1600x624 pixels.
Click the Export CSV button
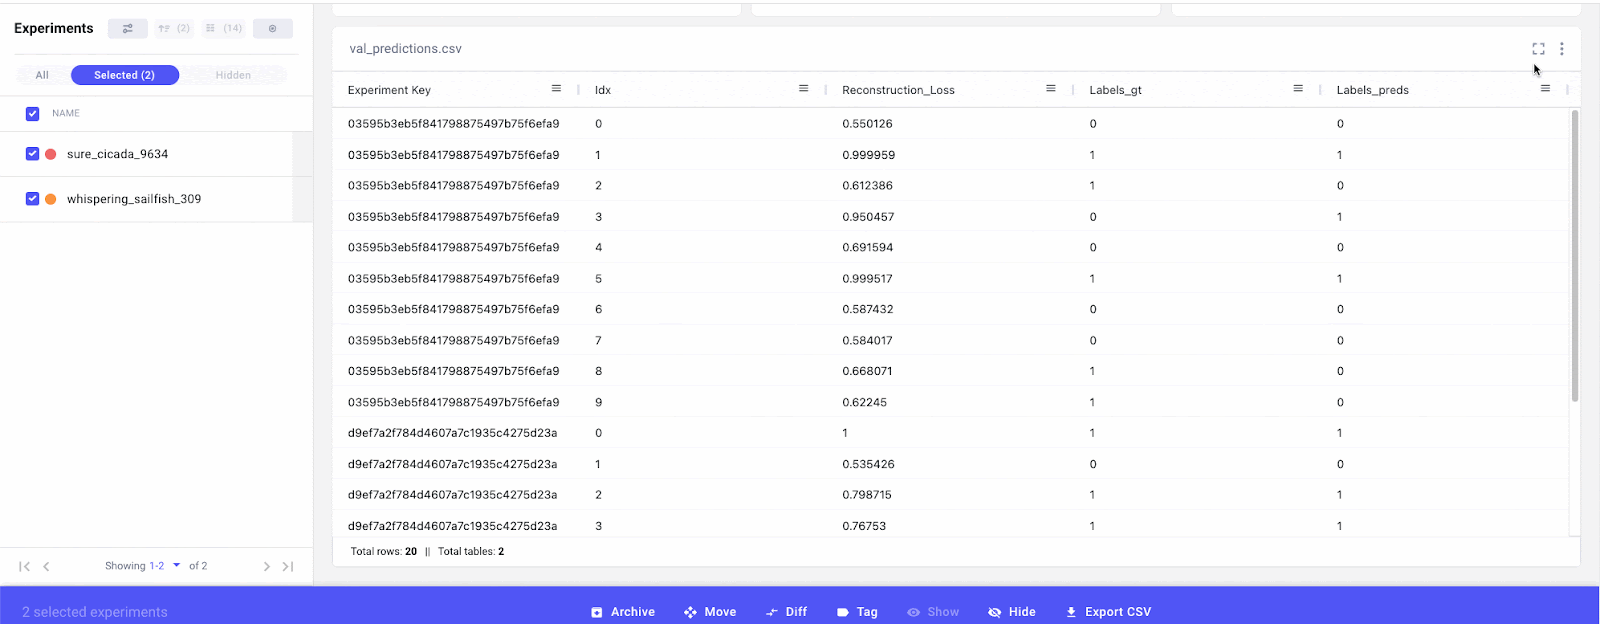pyautogui.click(x=1108, y=612)
